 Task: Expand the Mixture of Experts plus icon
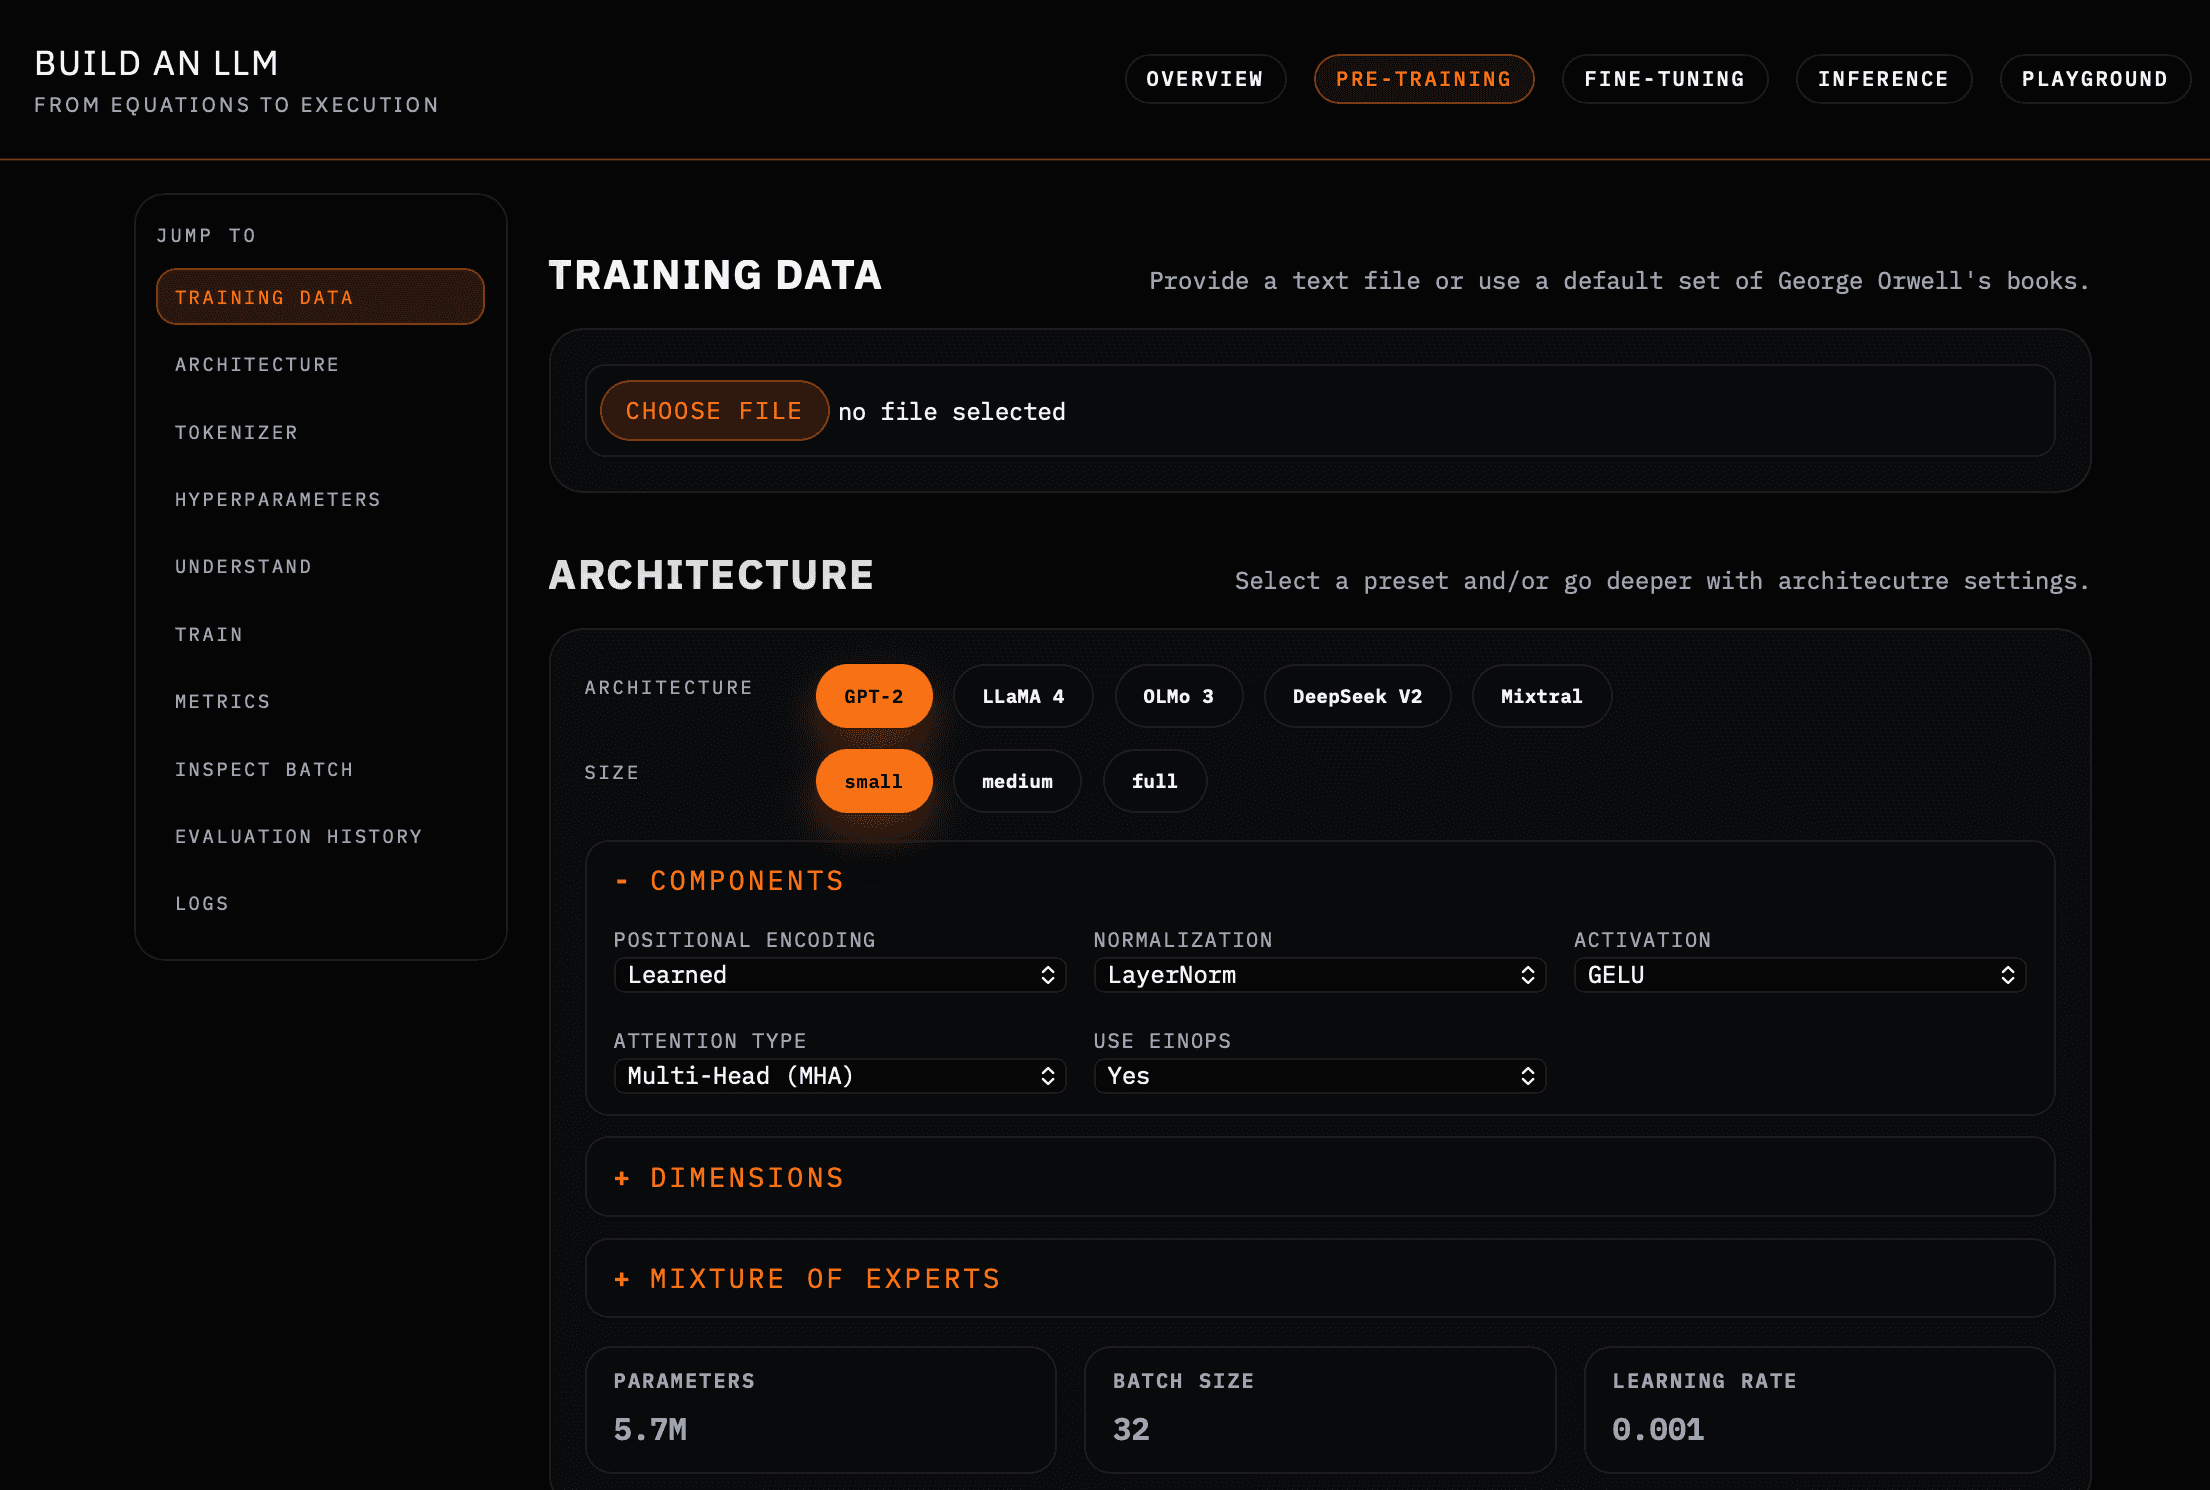pos(622,1279)
